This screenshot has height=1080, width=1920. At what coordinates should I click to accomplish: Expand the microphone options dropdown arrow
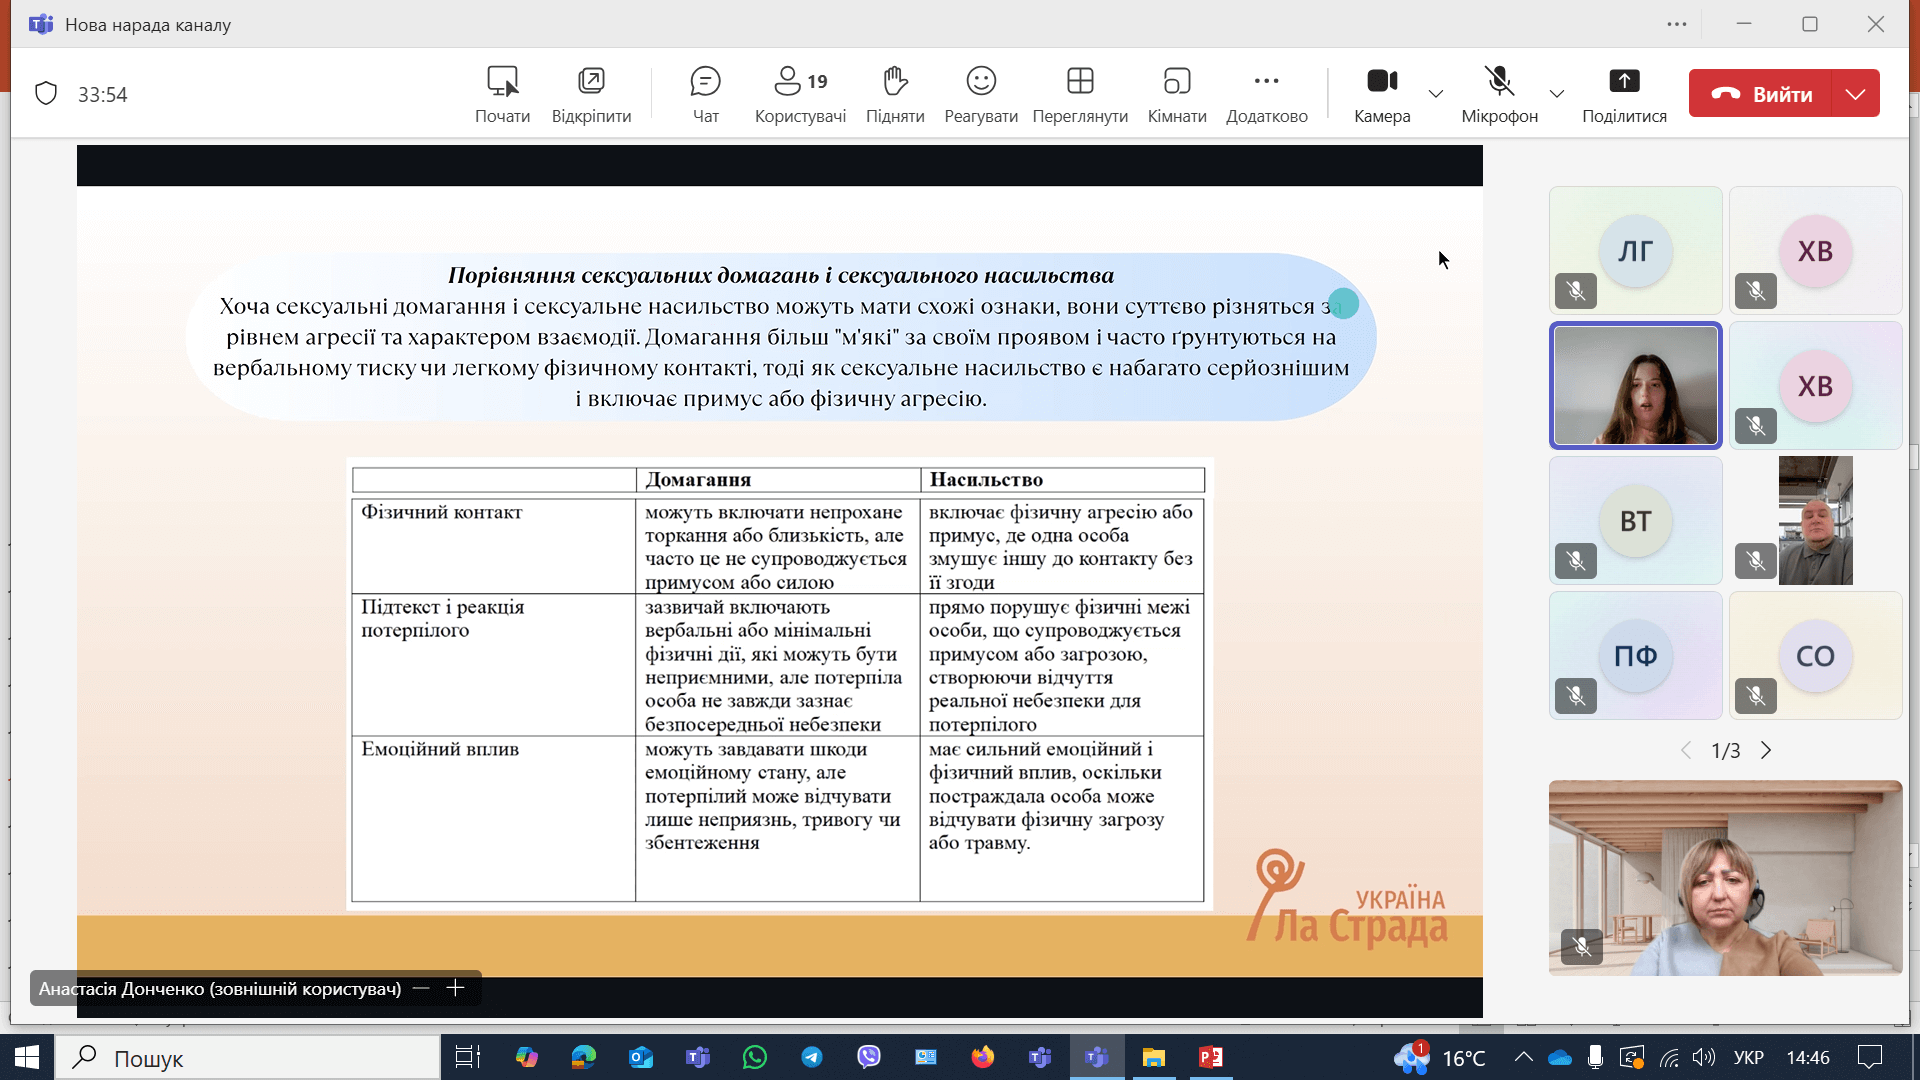point(1556,94)
